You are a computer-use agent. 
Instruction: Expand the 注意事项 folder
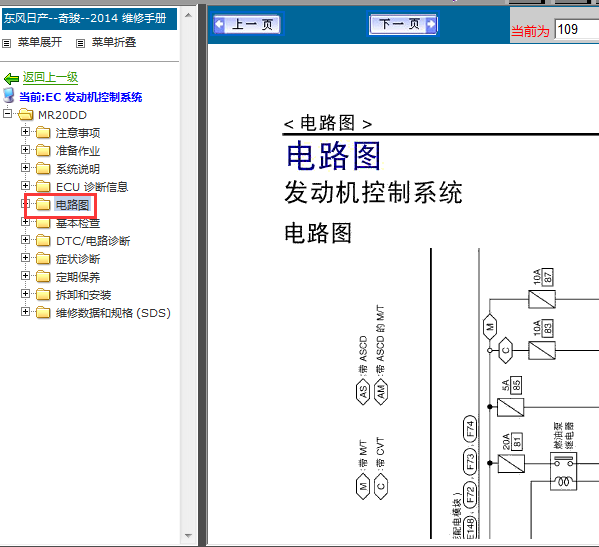[25, 131]
